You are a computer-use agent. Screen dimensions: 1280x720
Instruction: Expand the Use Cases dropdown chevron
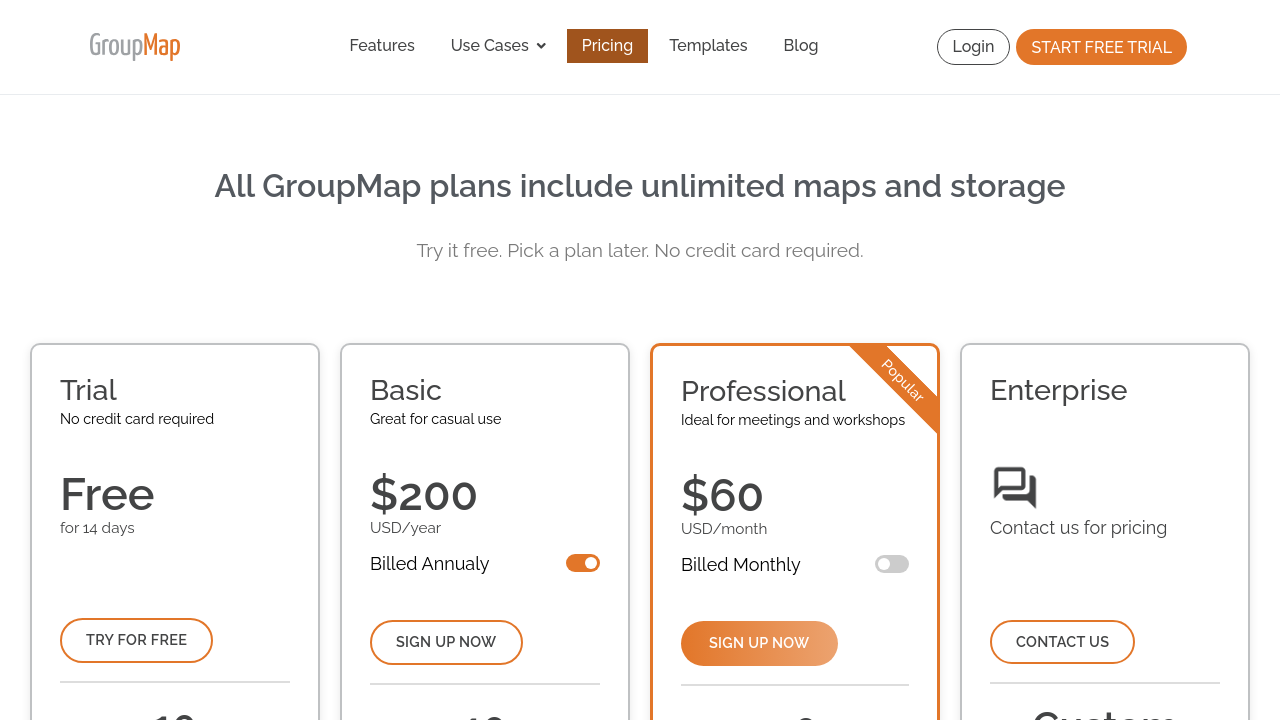[541, 46]
